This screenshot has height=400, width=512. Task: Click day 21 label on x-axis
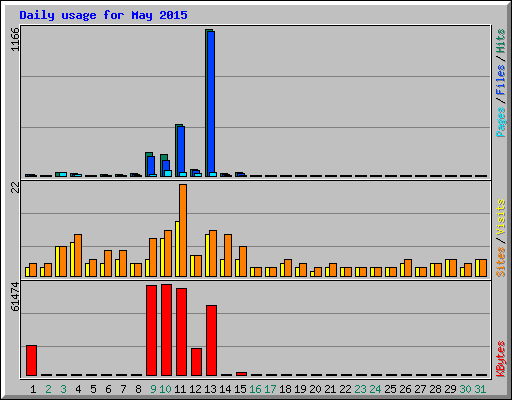click(330, 389)
